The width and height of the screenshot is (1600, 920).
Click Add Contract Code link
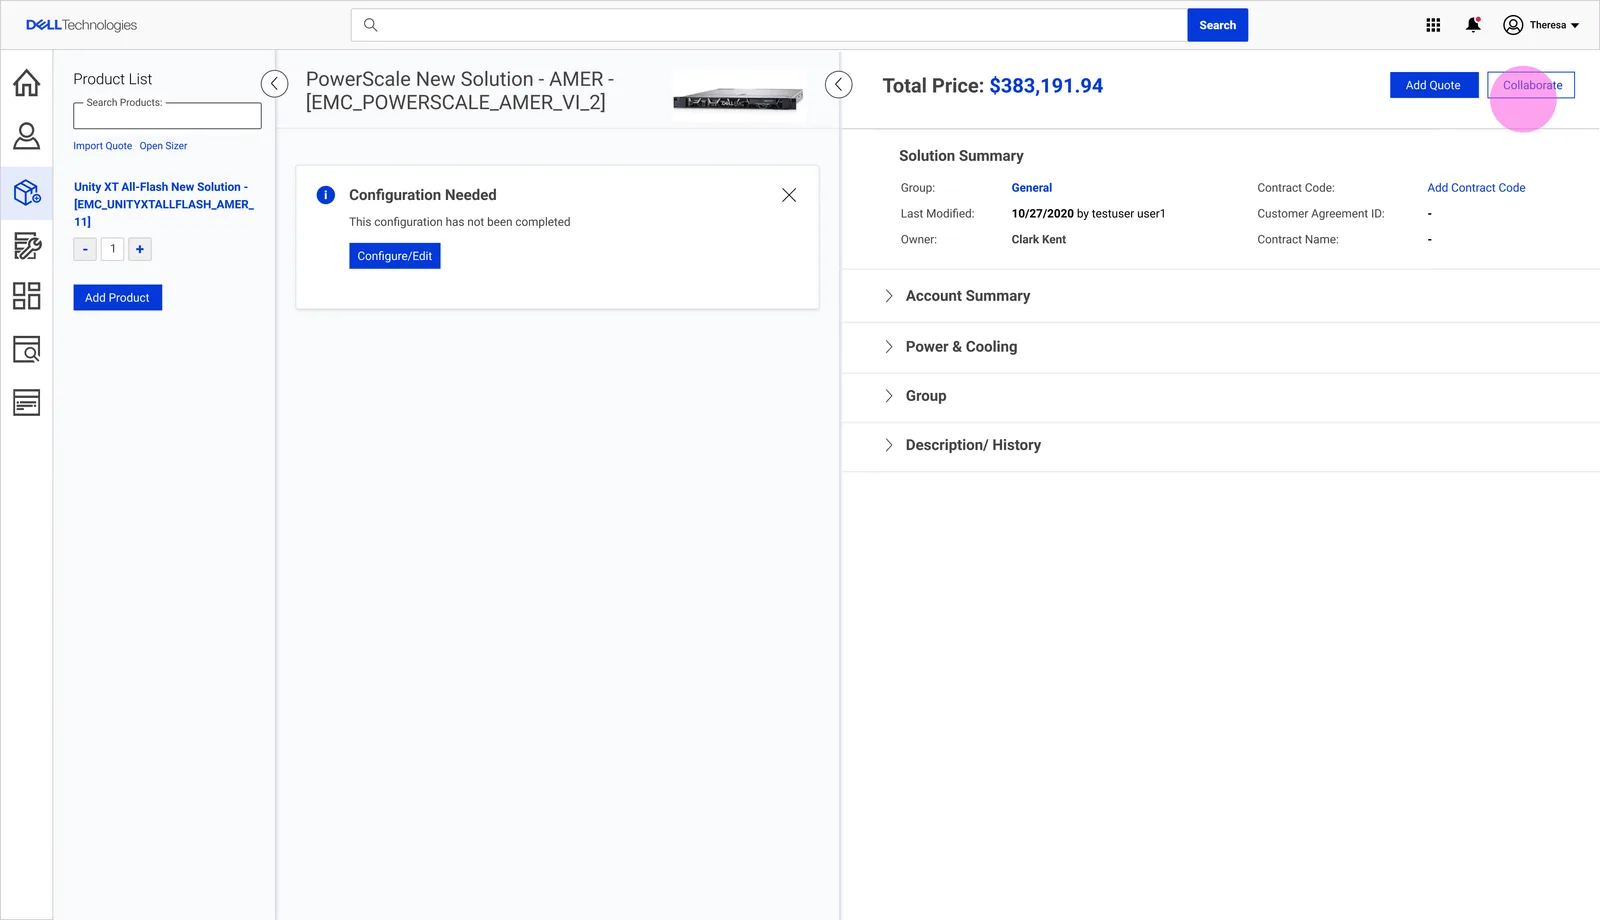pos(1476,188)
